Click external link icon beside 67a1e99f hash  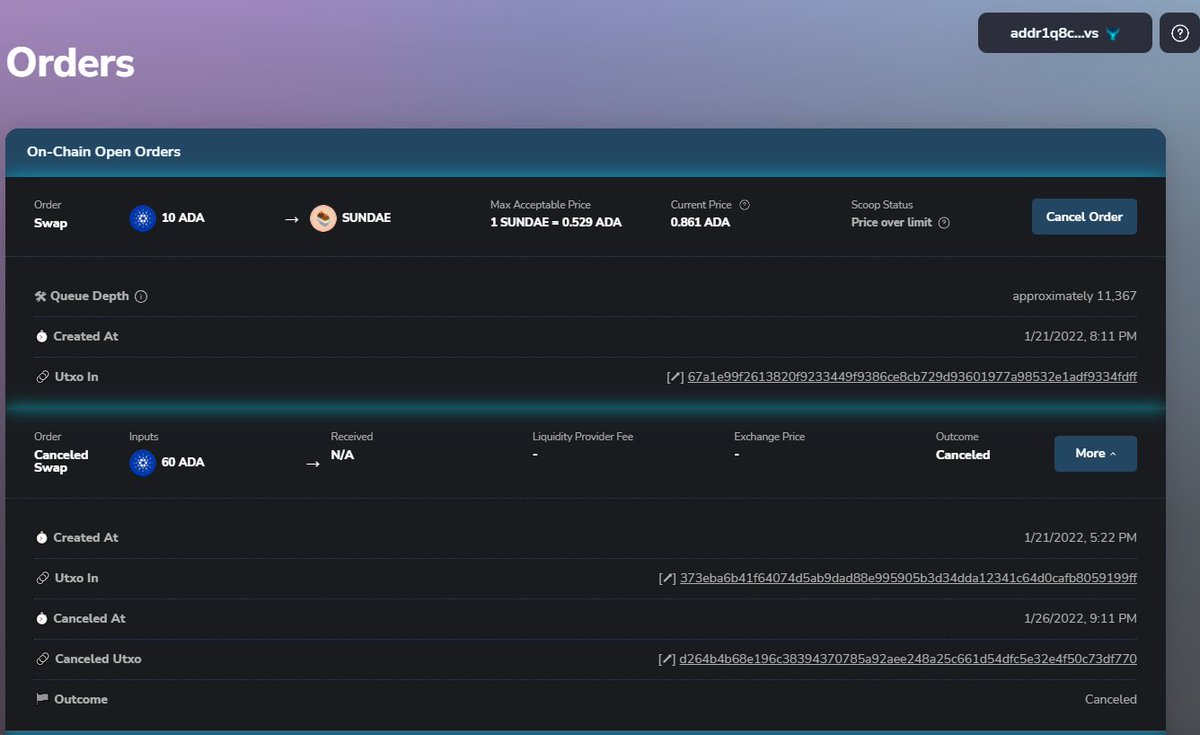pyautogui.click(x=675, y=377)
